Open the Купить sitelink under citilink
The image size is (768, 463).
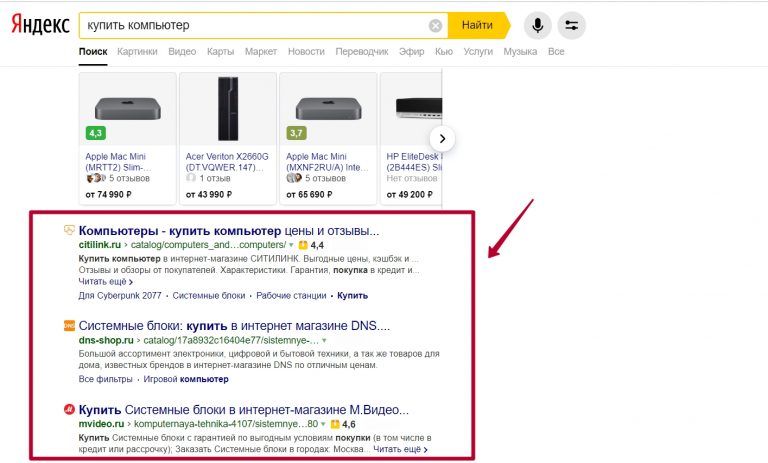(353, 295)
